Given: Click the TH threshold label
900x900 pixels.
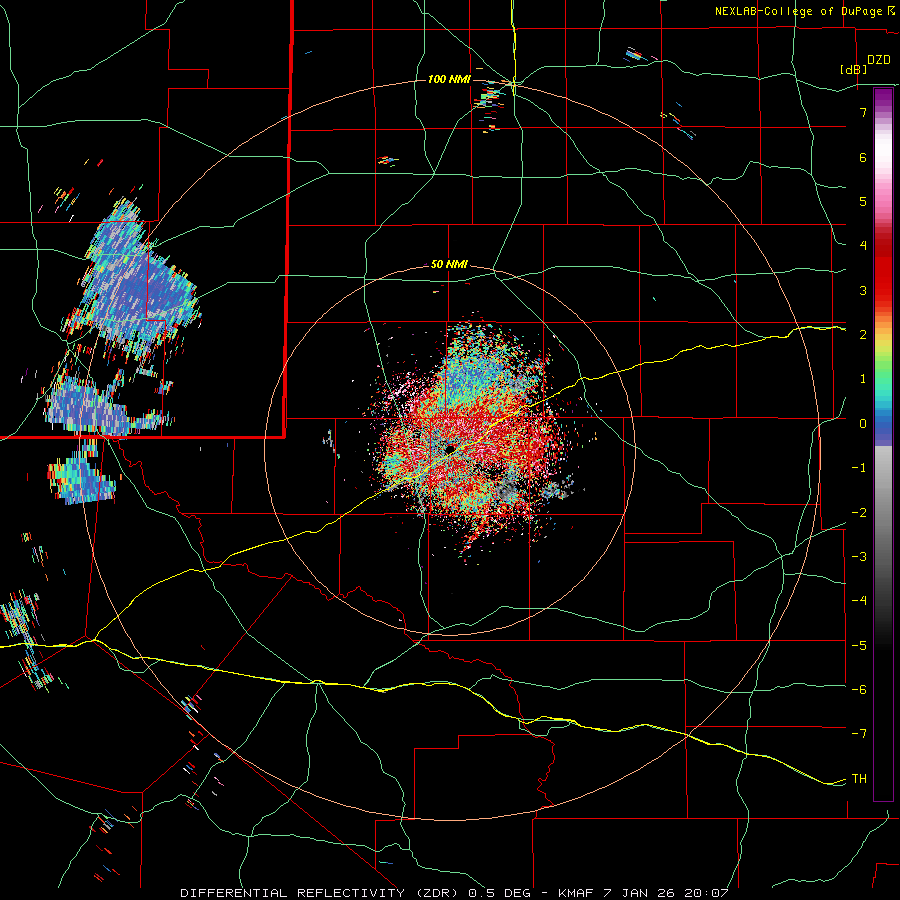Looking at the screenshot, I should (859, 779).
